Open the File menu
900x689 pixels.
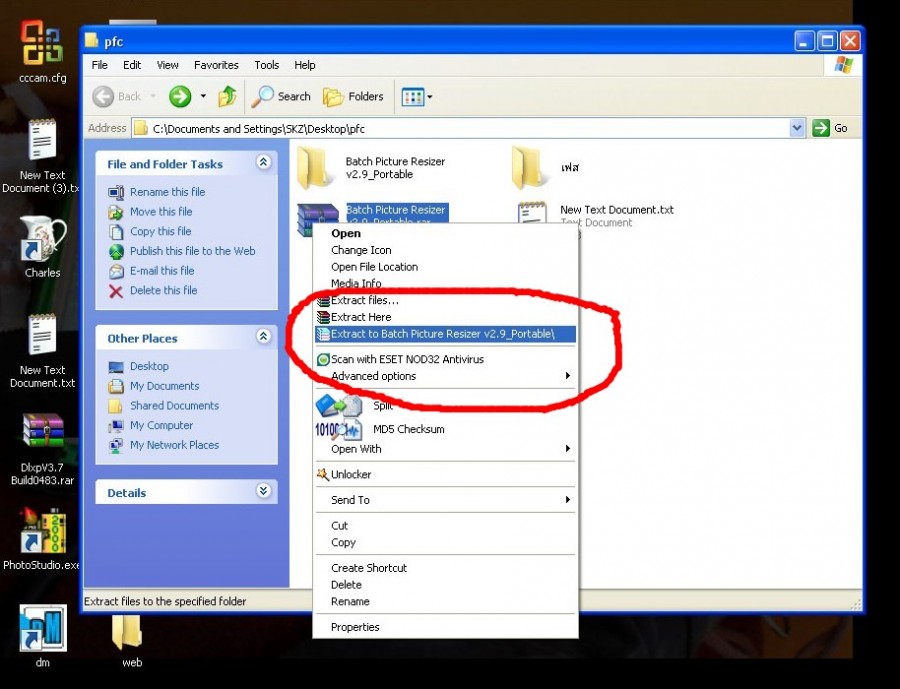click(99, 65)
